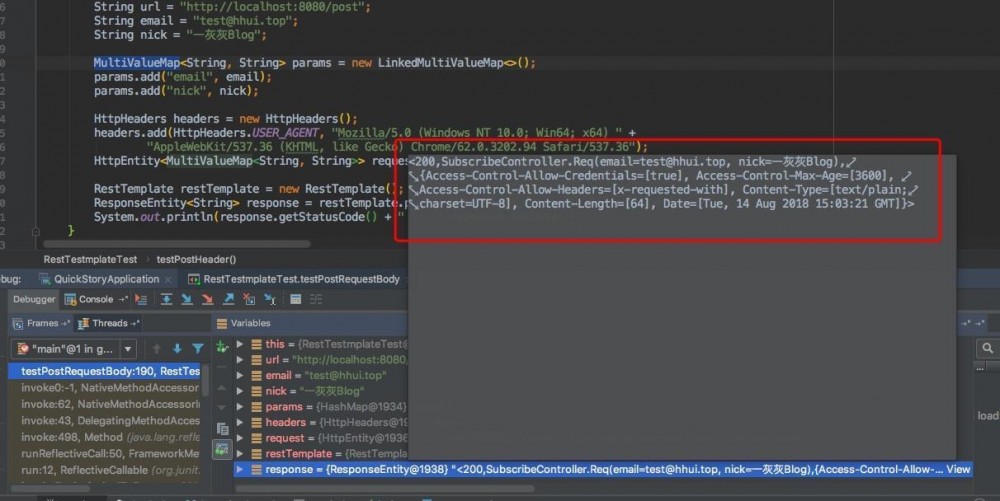Viewport: 1000px width, 501px height.
Task: Click code folding marker at closing brace
Action: pyautogui.click(x=36, y=231)
